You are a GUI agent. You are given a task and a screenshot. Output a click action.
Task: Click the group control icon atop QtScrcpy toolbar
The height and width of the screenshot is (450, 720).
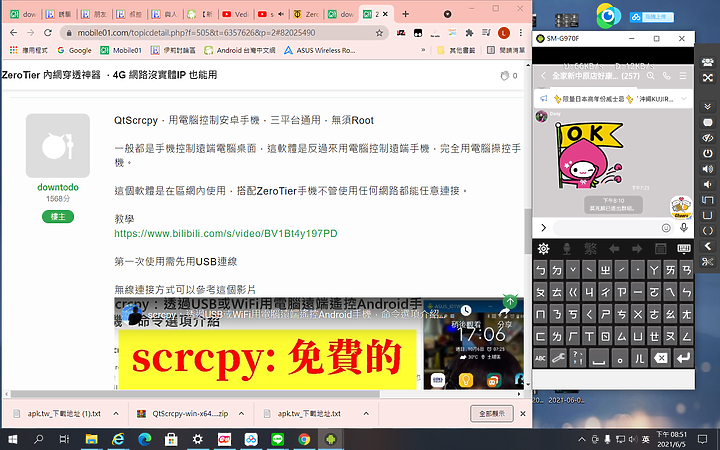click(707, 63)
